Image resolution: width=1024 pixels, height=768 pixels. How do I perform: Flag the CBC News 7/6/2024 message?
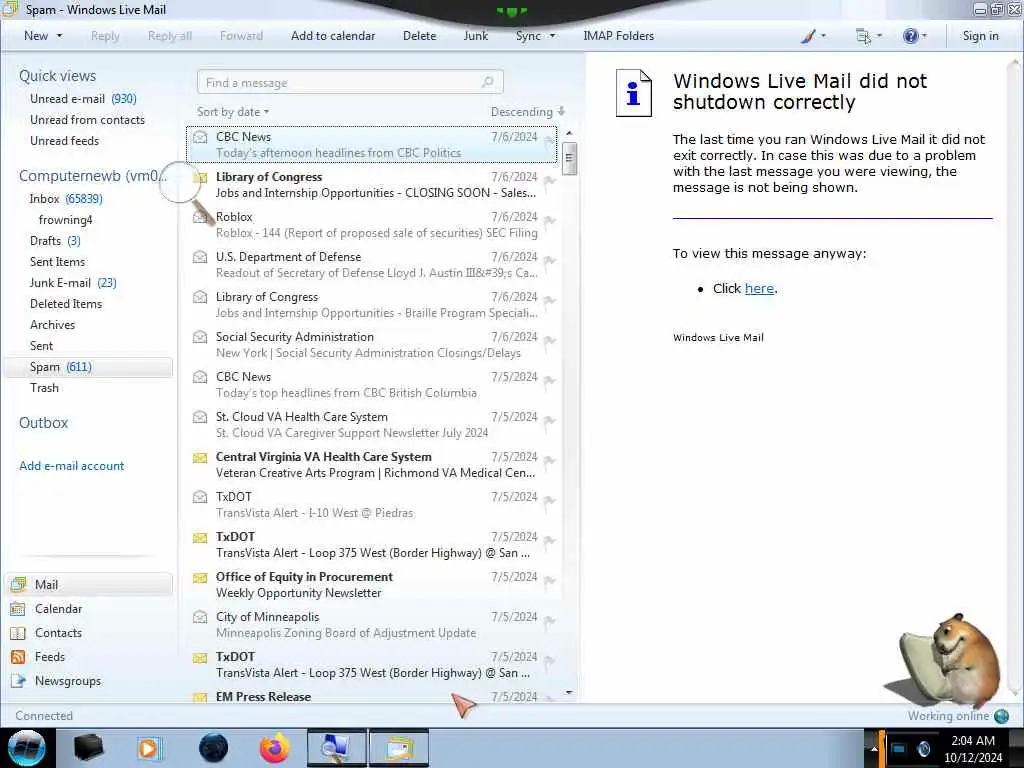pos(549,141)
